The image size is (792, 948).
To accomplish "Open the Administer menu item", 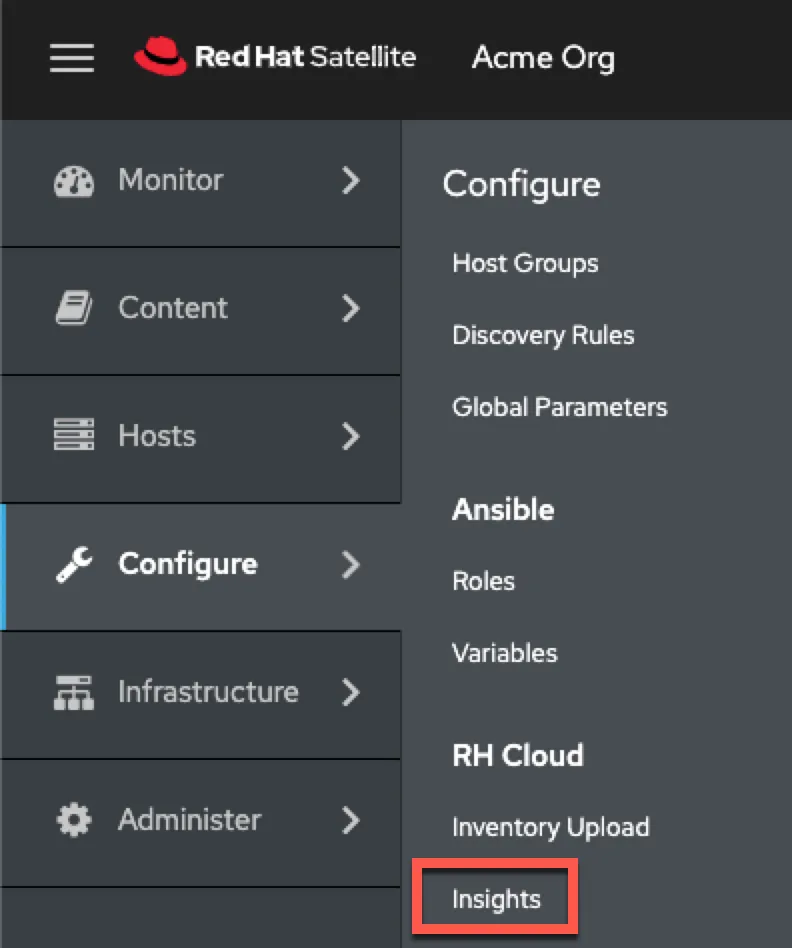I will tap(189, 819).
